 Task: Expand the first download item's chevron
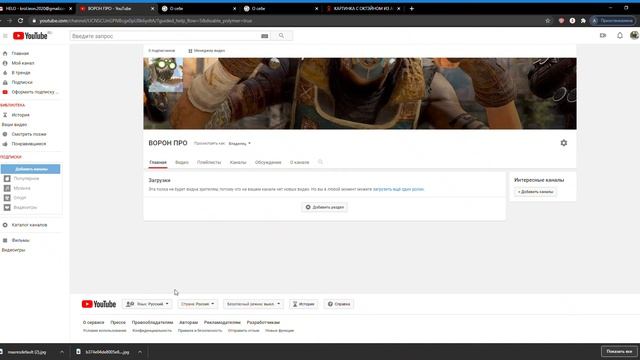[x=62, y=352]
